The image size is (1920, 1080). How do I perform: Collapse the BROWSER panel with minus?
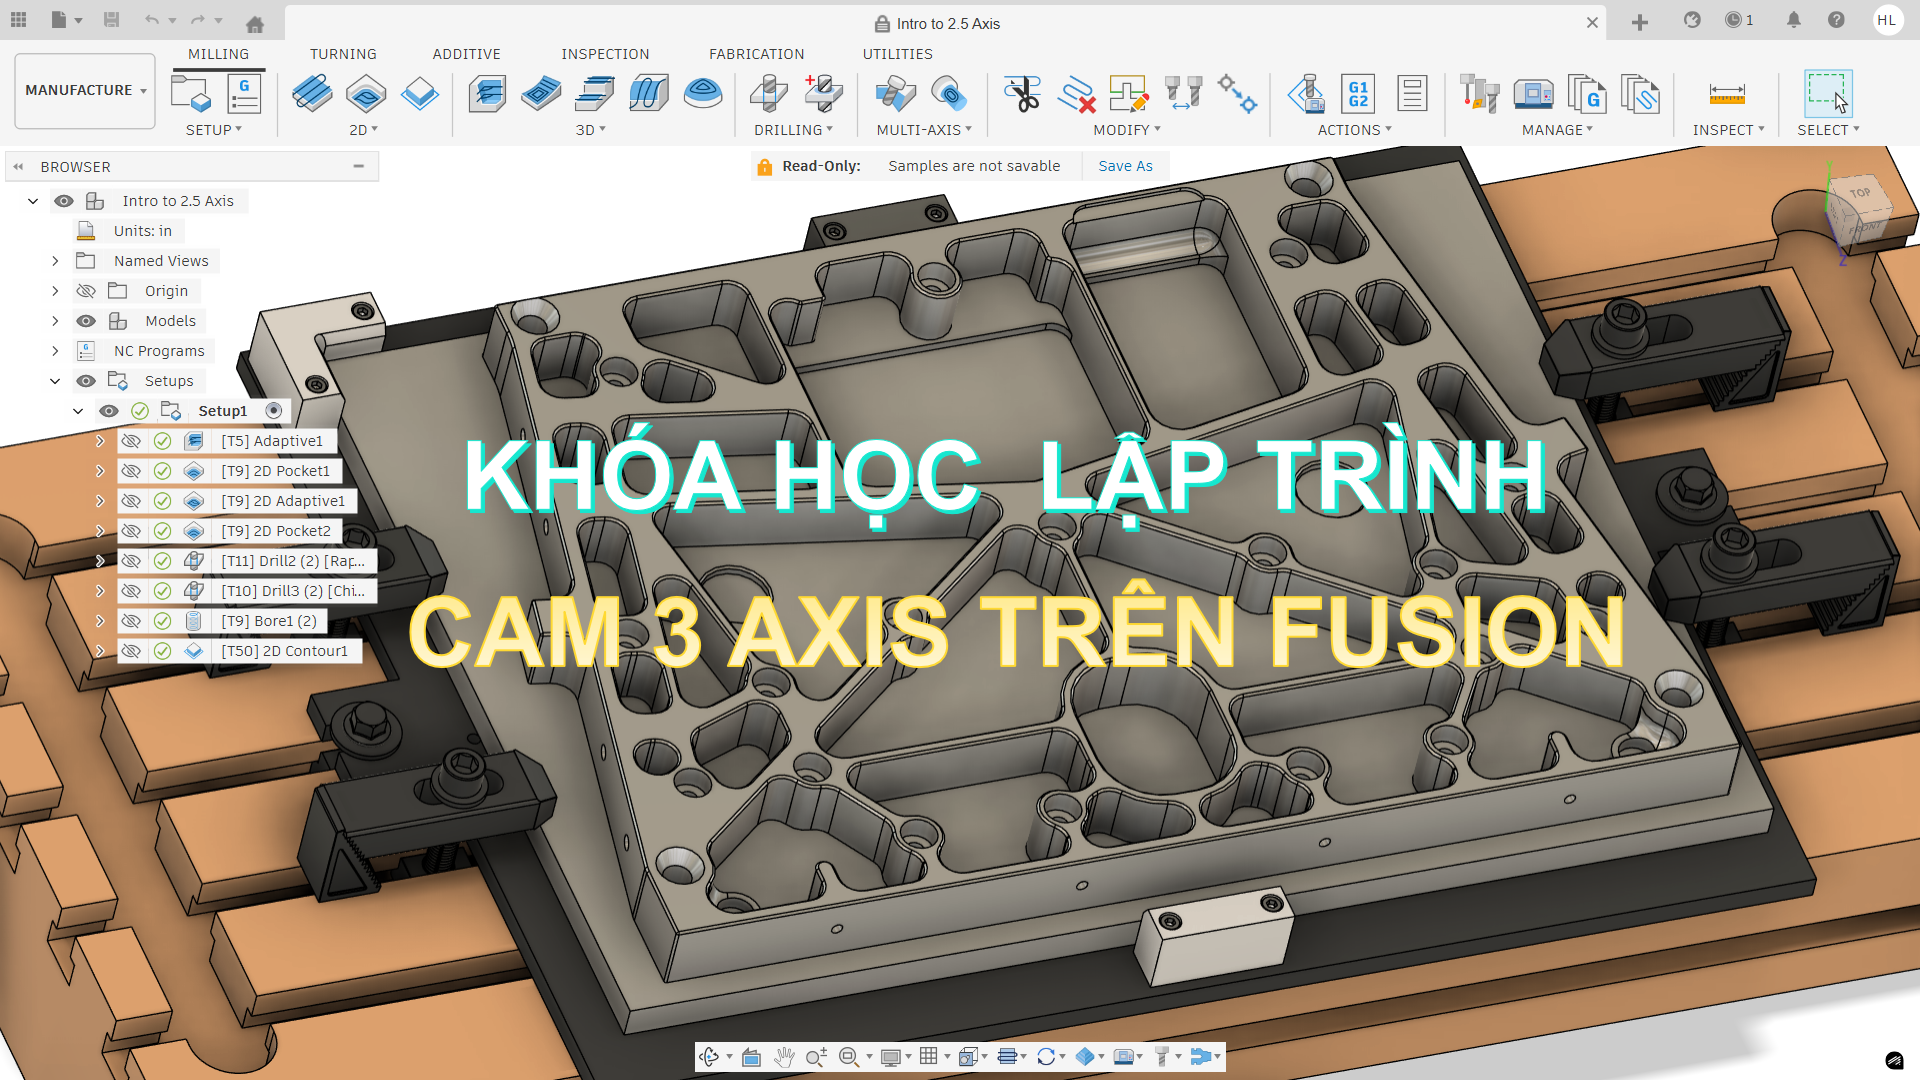(358, 166)
